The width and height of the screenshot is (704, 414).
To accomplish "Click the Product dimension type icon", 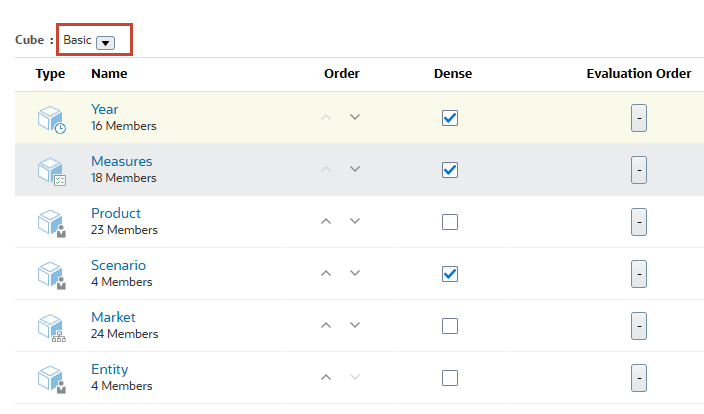I will tap(50, 223).
